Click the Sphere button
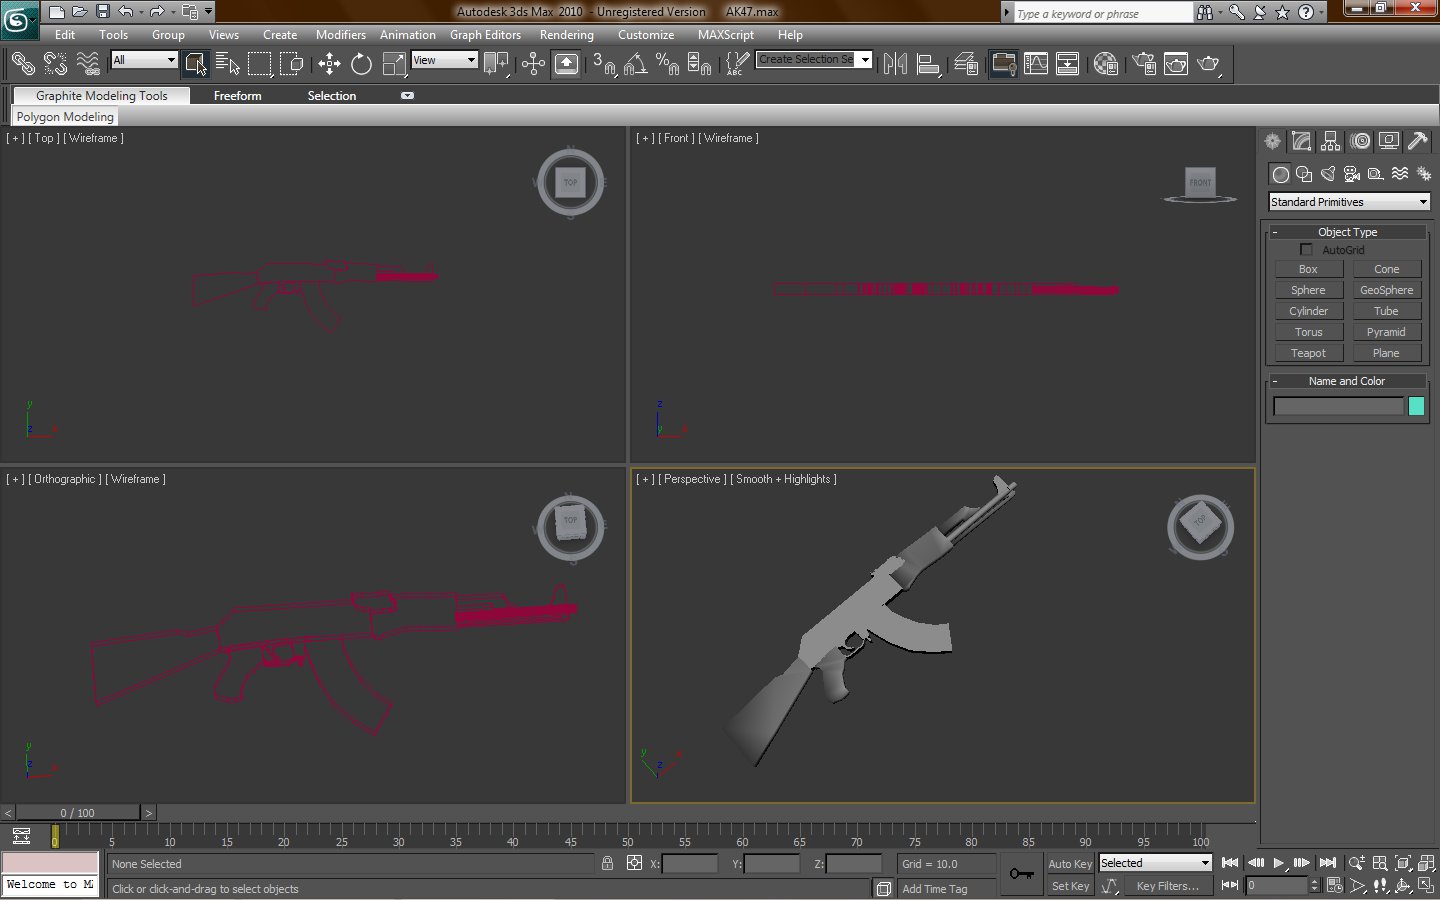Viewport: 1440px width, 900px height. (x=1308, y=290)
